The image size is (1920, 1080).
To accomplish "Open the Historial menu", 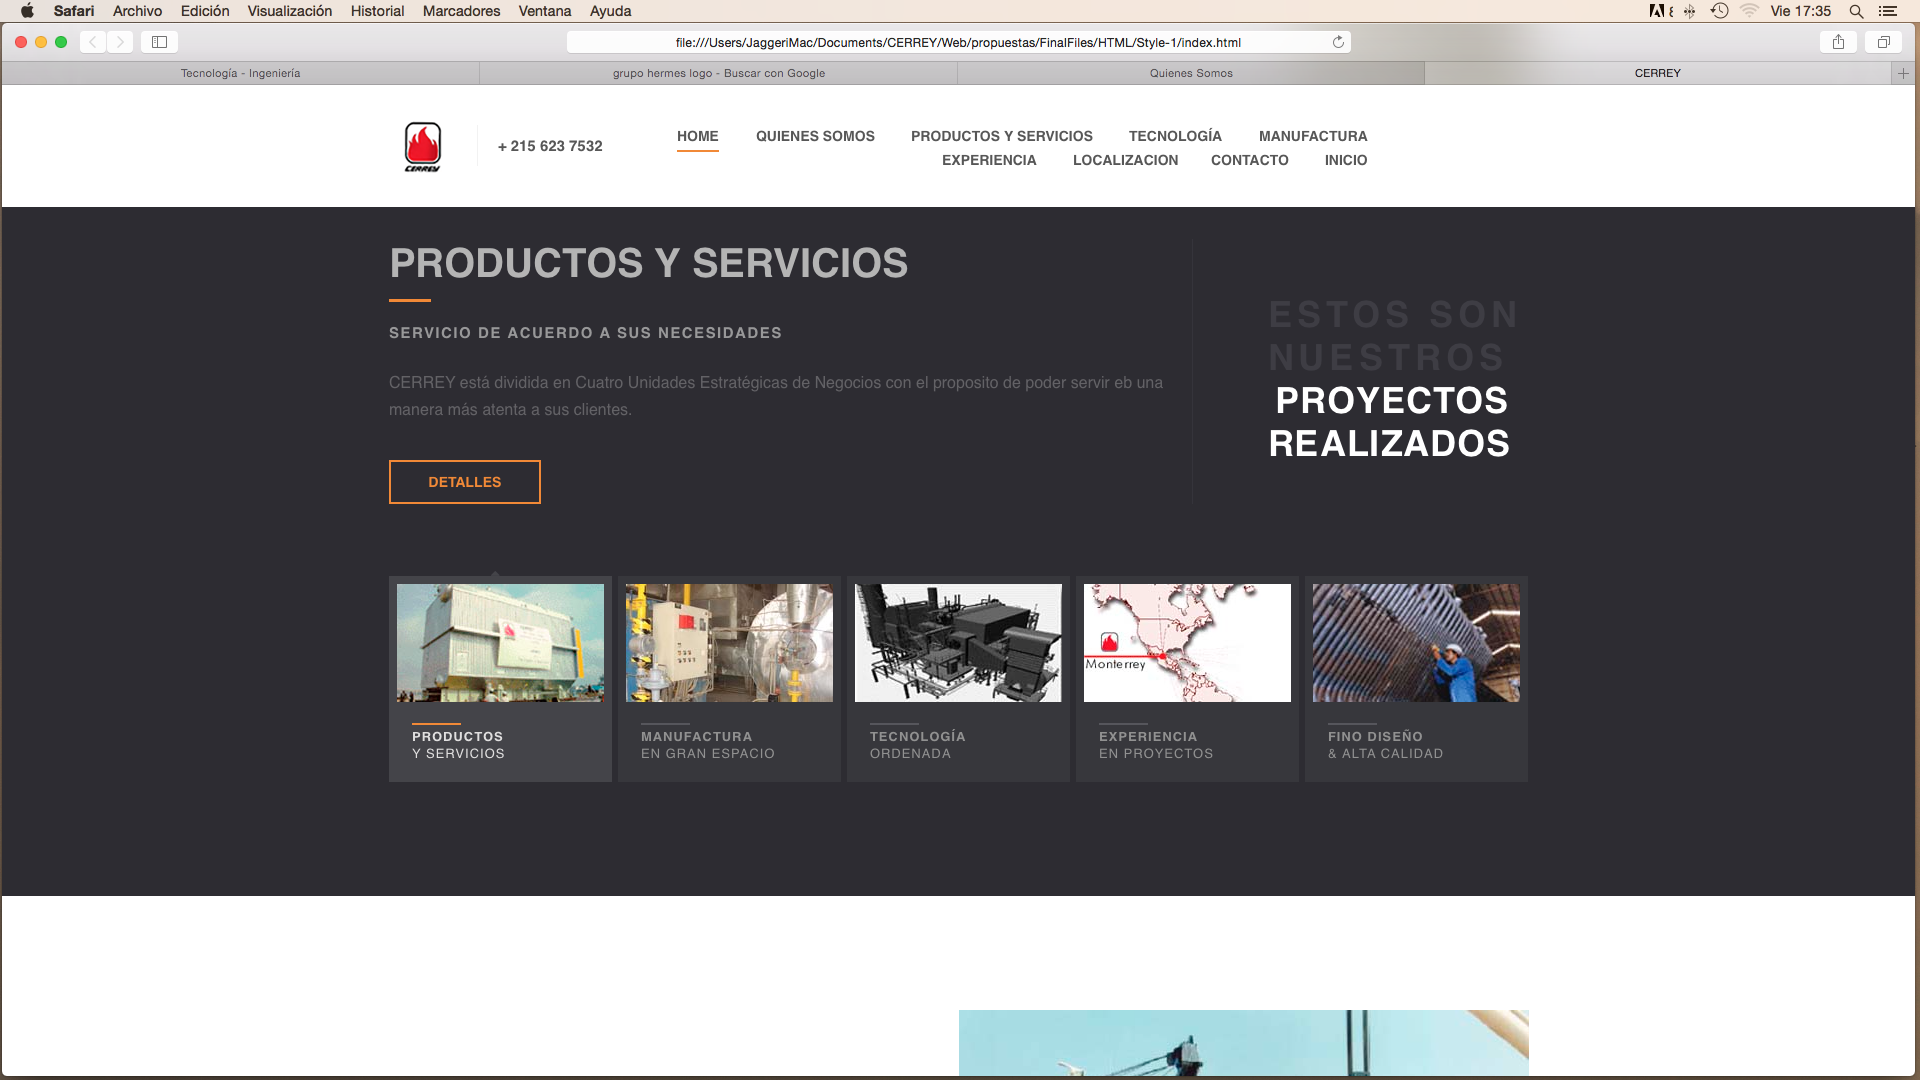I will [377, 11].
